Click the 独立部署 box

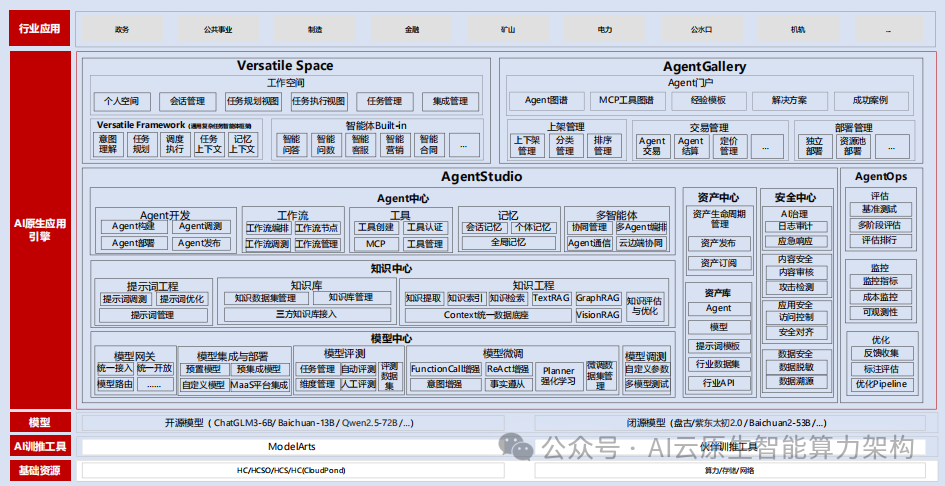[x=815, y=146]
